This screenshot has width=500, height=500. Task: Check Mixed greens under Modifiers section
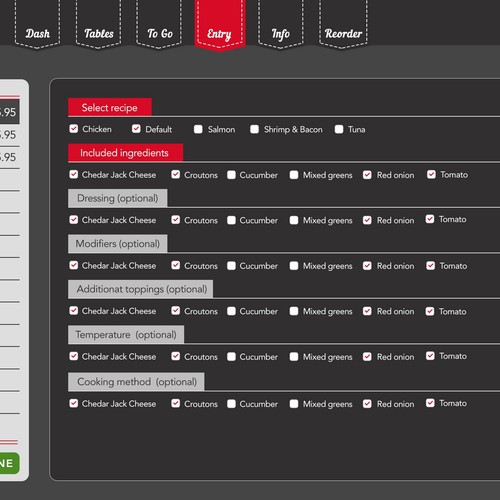point(294,266)
